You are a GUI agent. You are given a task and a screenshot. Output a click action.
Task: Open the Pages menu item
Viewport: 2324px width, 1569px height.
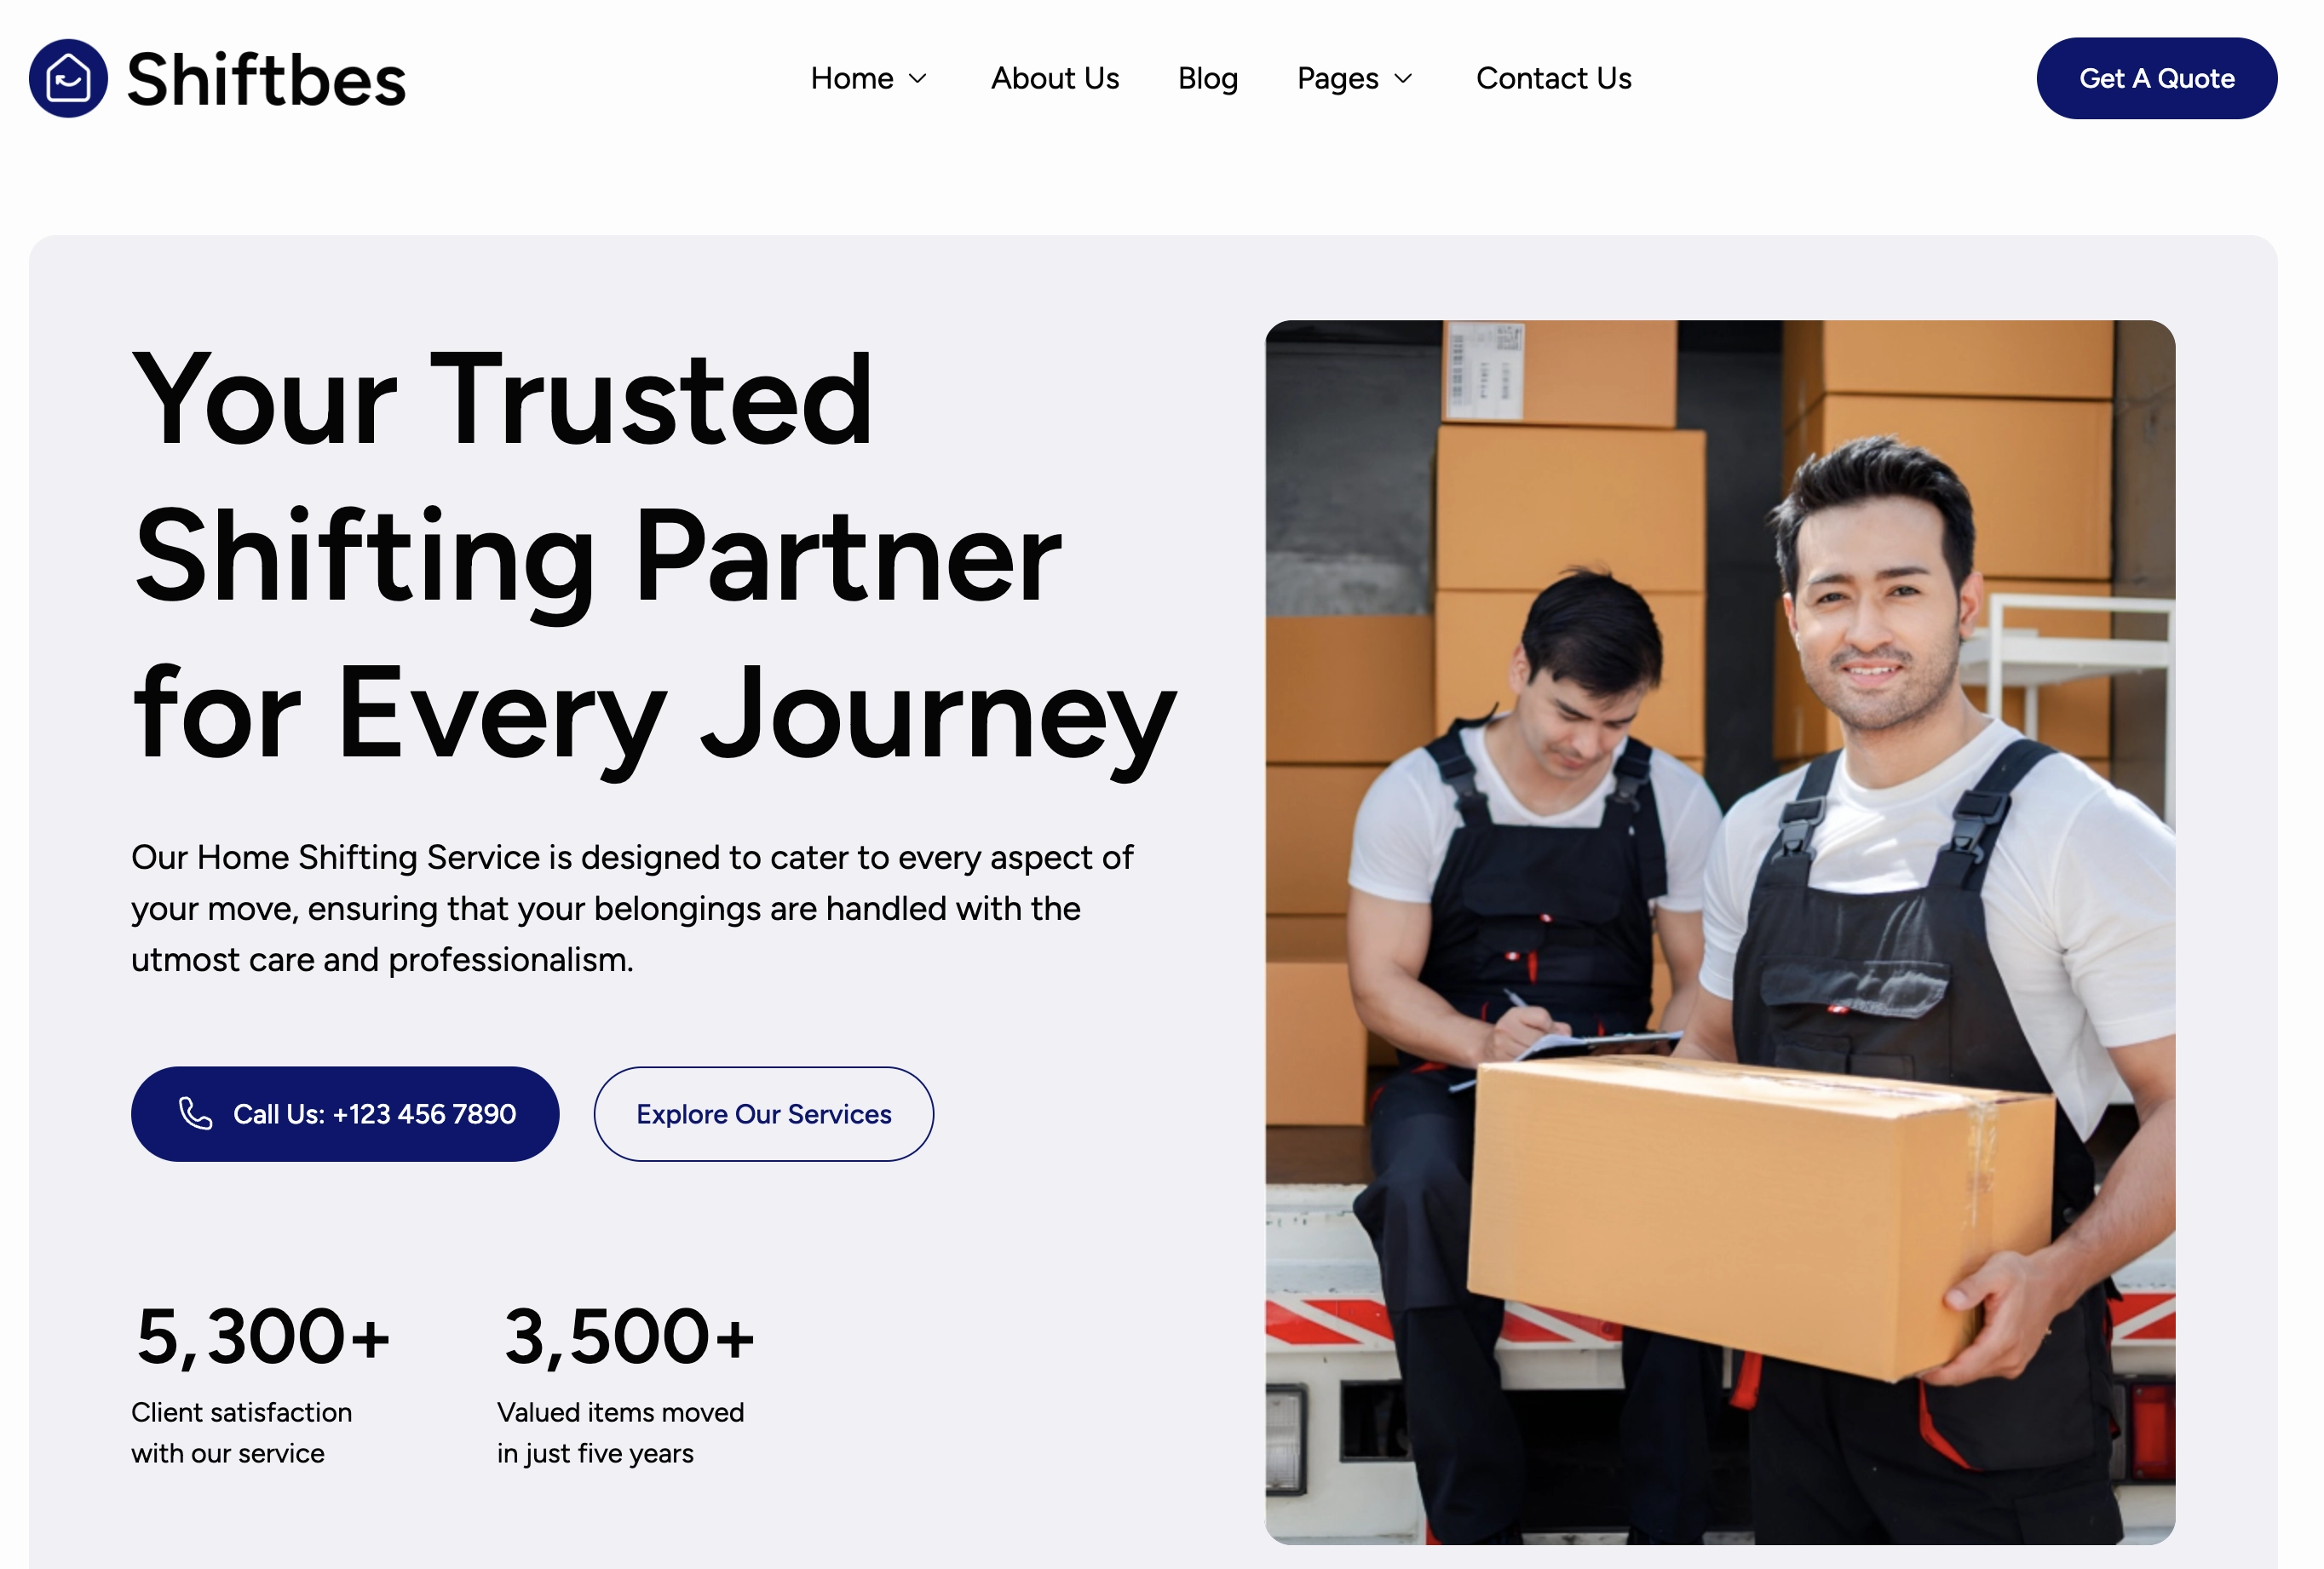point(1338,78)
